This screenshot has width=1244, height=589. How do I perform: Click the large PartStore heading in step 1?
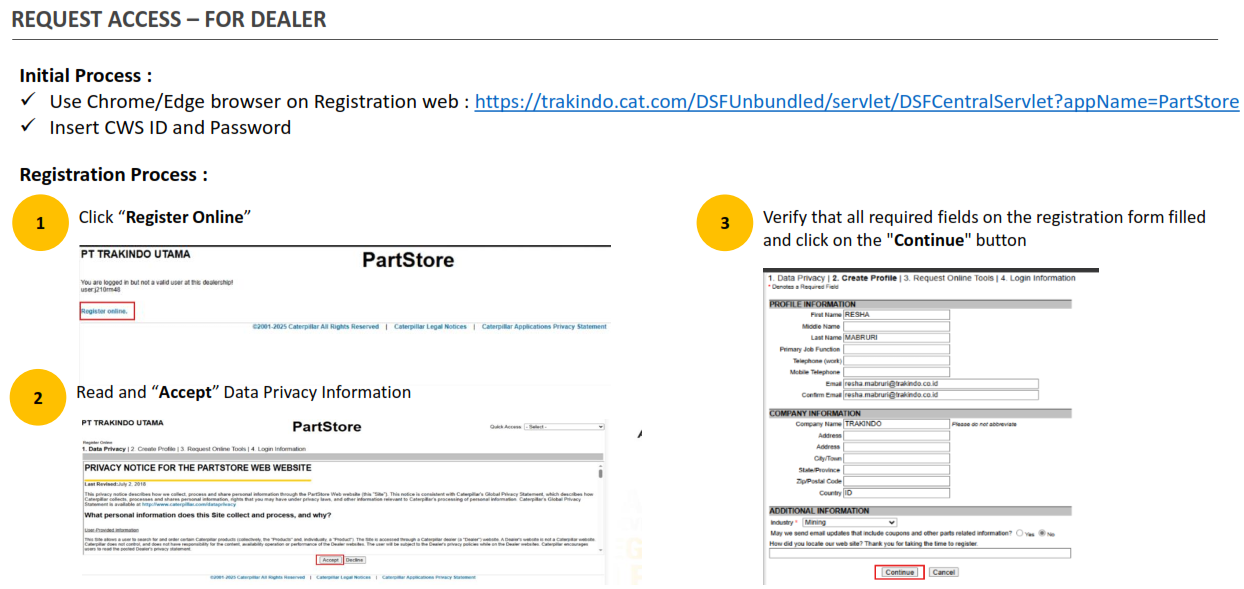pyautogui.click(x=408, y=260)
